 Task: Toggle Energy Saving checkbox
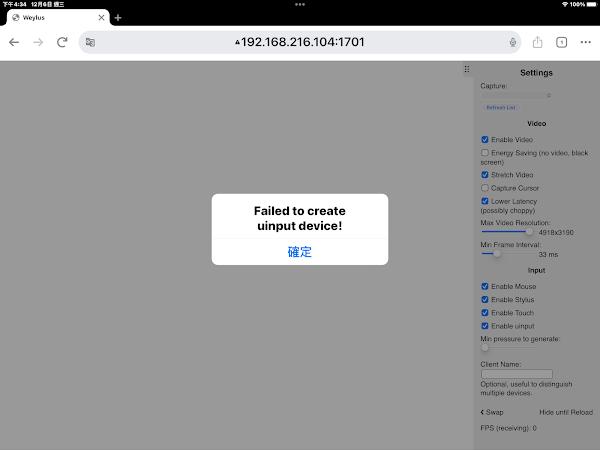click(x=485, y=153)
